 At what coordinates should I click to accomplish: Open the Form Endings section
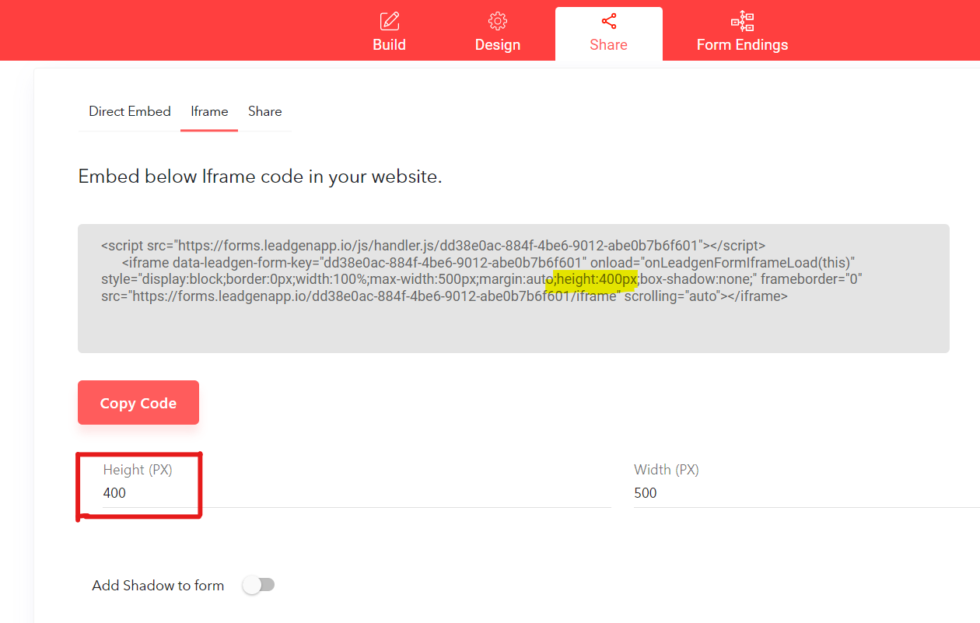(x=742, y=44)
